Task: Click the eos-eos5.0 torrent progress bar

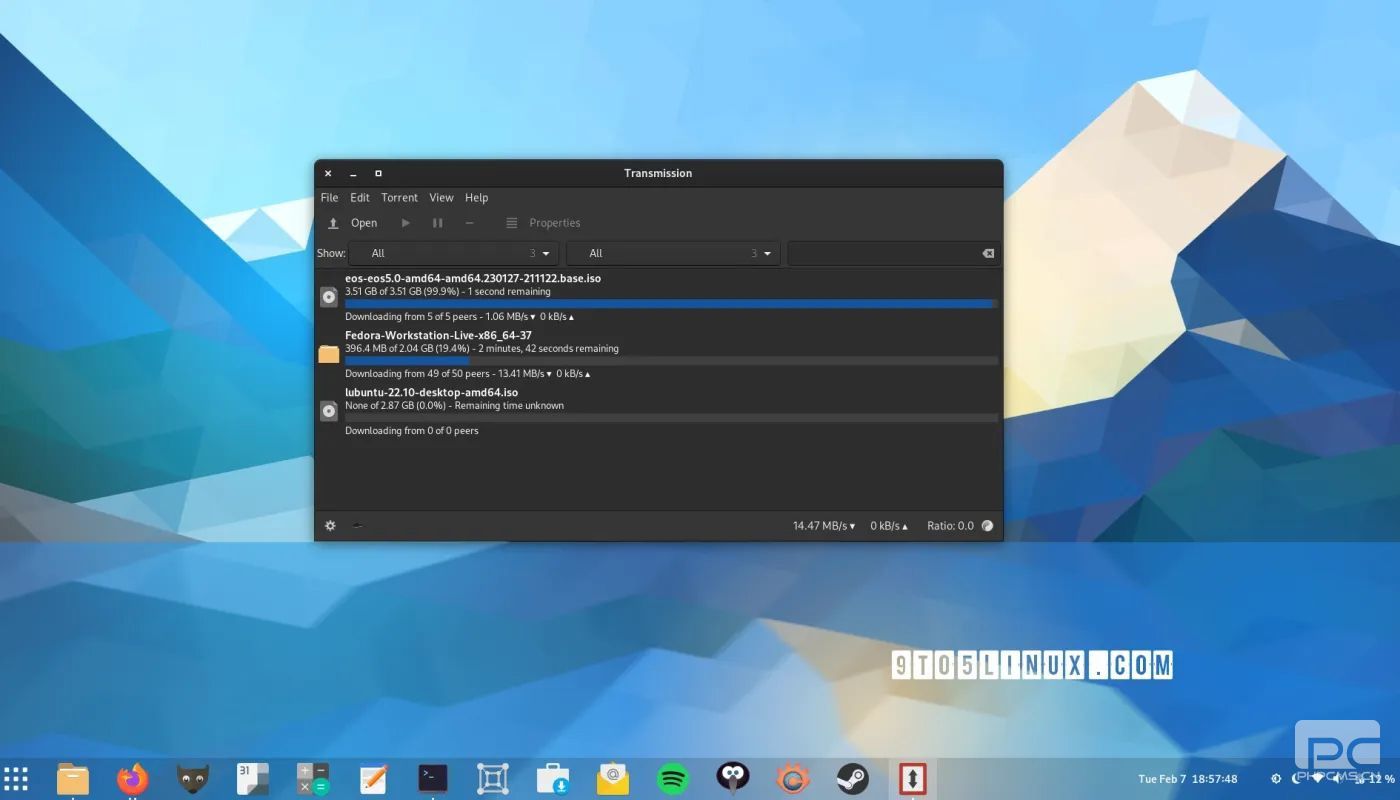Action: point(670,304)
